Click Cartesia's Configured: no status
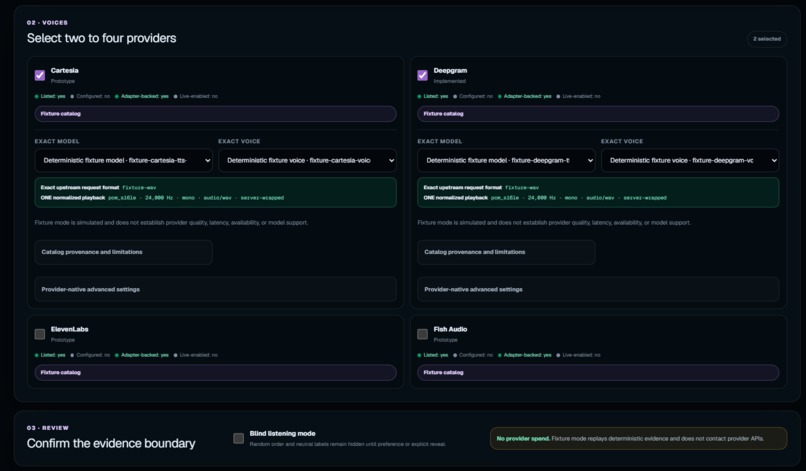The width and height of the screenshot is (806, 471). tap(90, 96)
